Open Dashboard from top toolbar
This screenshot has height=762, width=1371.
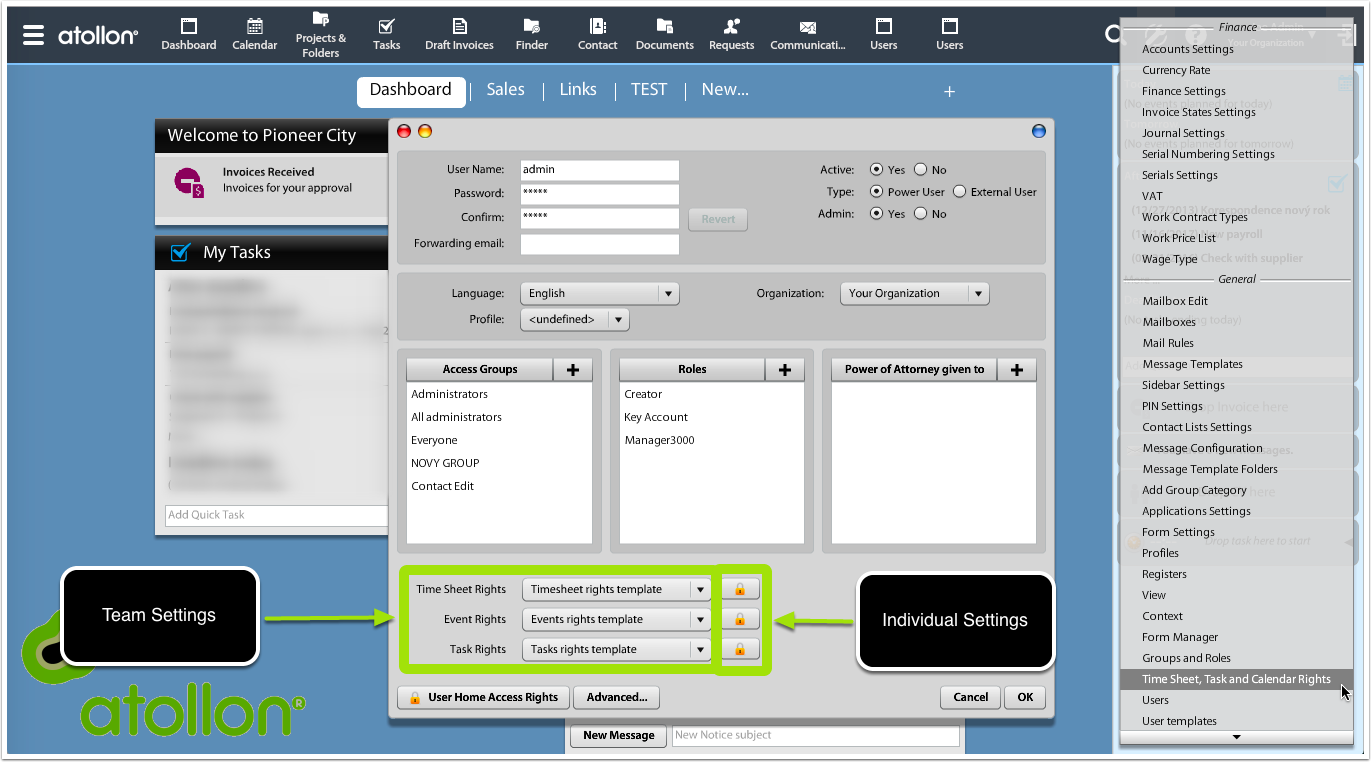[189, 34]
